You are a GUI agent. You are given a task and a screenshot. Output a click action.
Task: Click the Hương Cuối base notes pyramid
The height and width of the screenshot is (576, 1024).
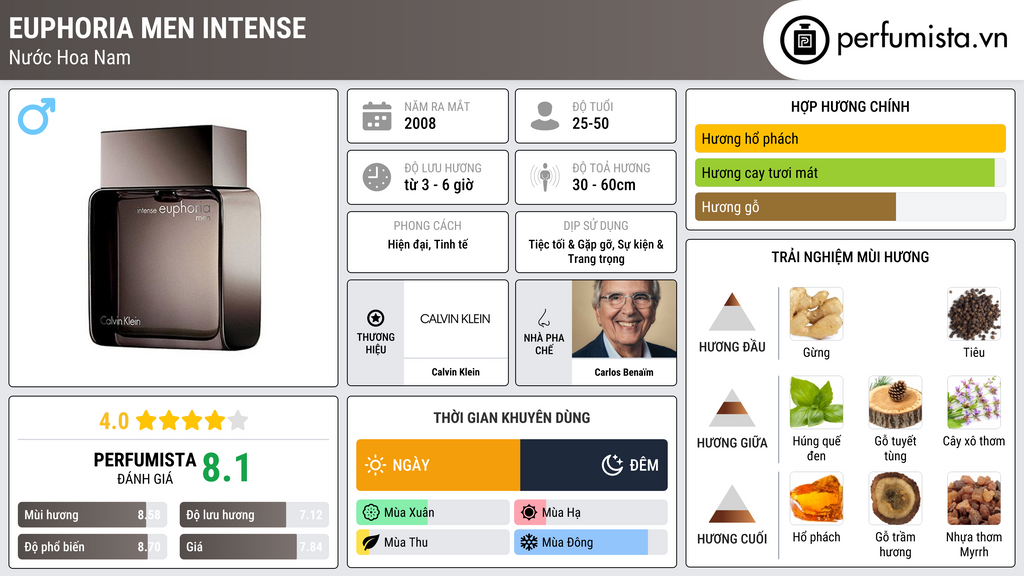coord(731,504)
